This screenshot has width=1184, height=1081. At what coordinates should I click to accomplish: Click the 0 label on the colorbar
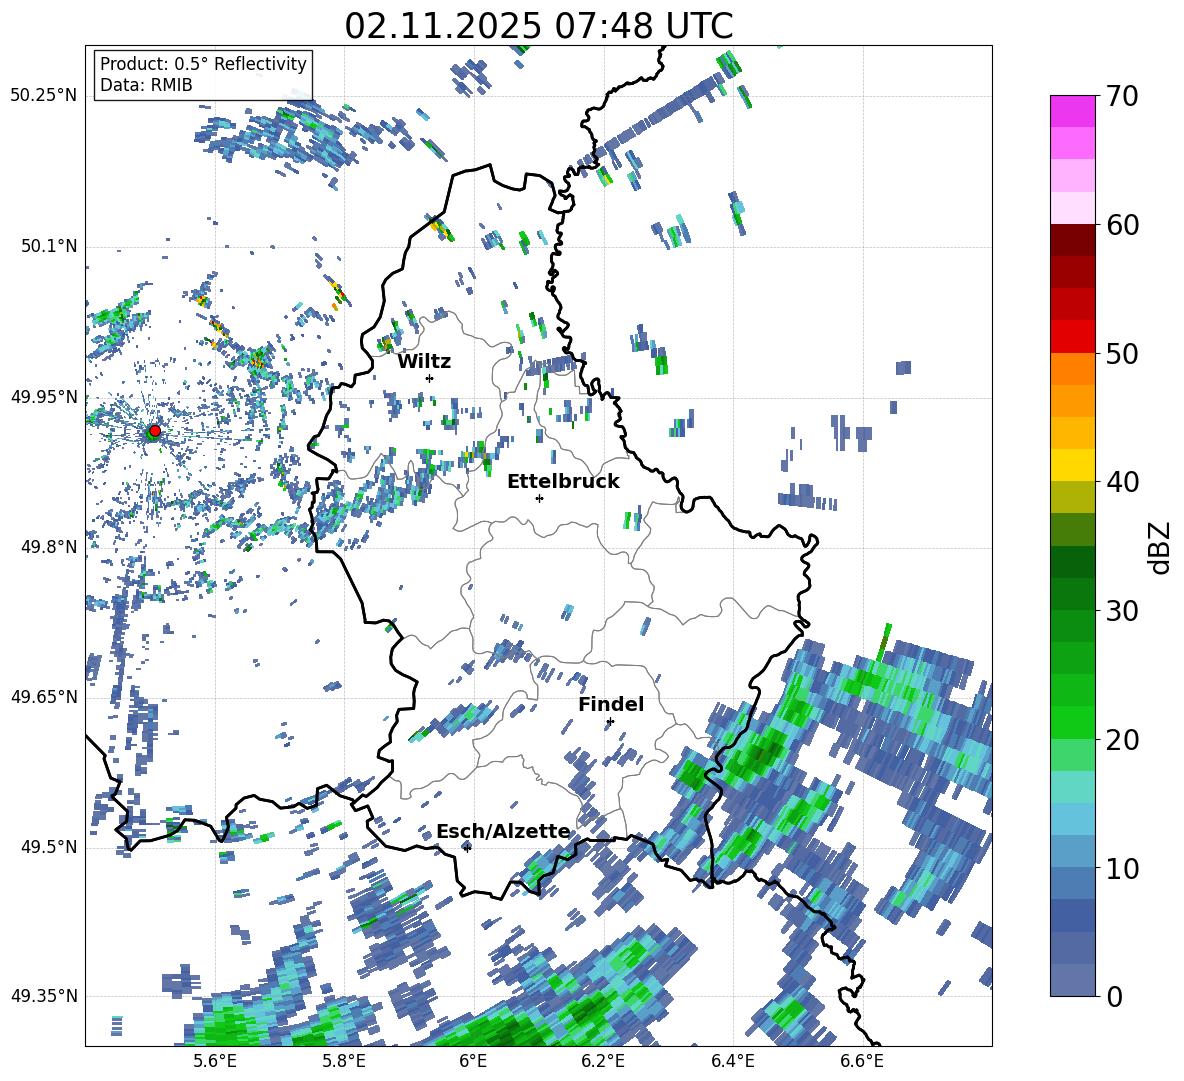coord(1113,996)
